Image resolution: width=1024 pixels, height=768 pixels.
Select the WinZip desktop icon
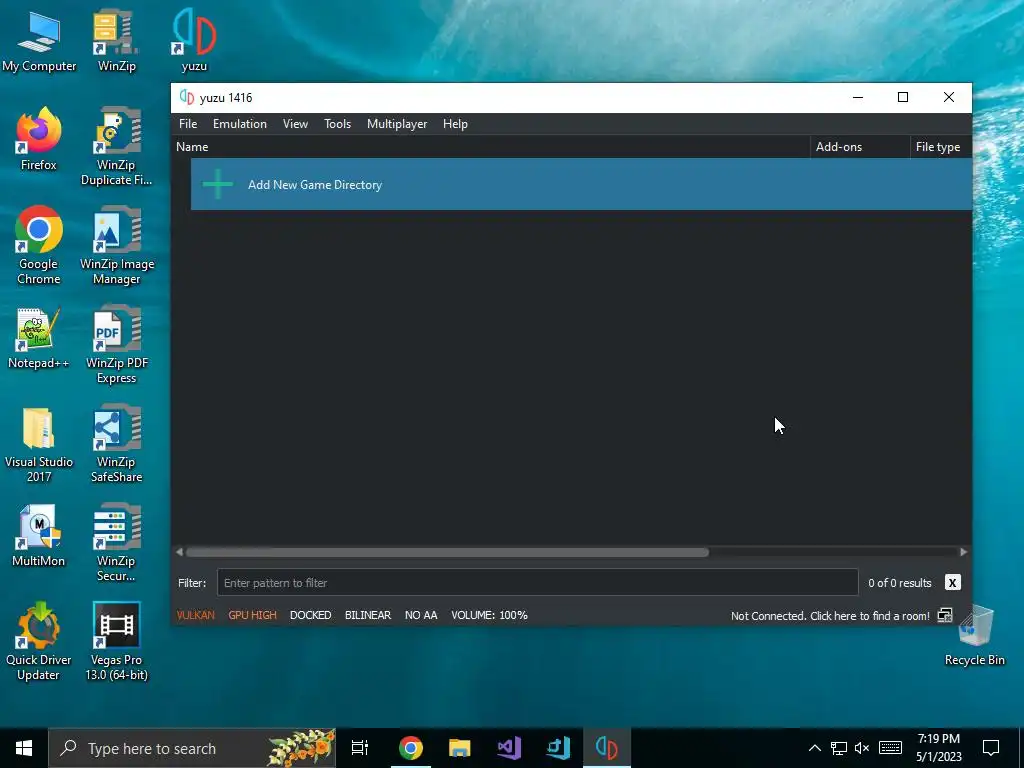click(x=116, y=40)
